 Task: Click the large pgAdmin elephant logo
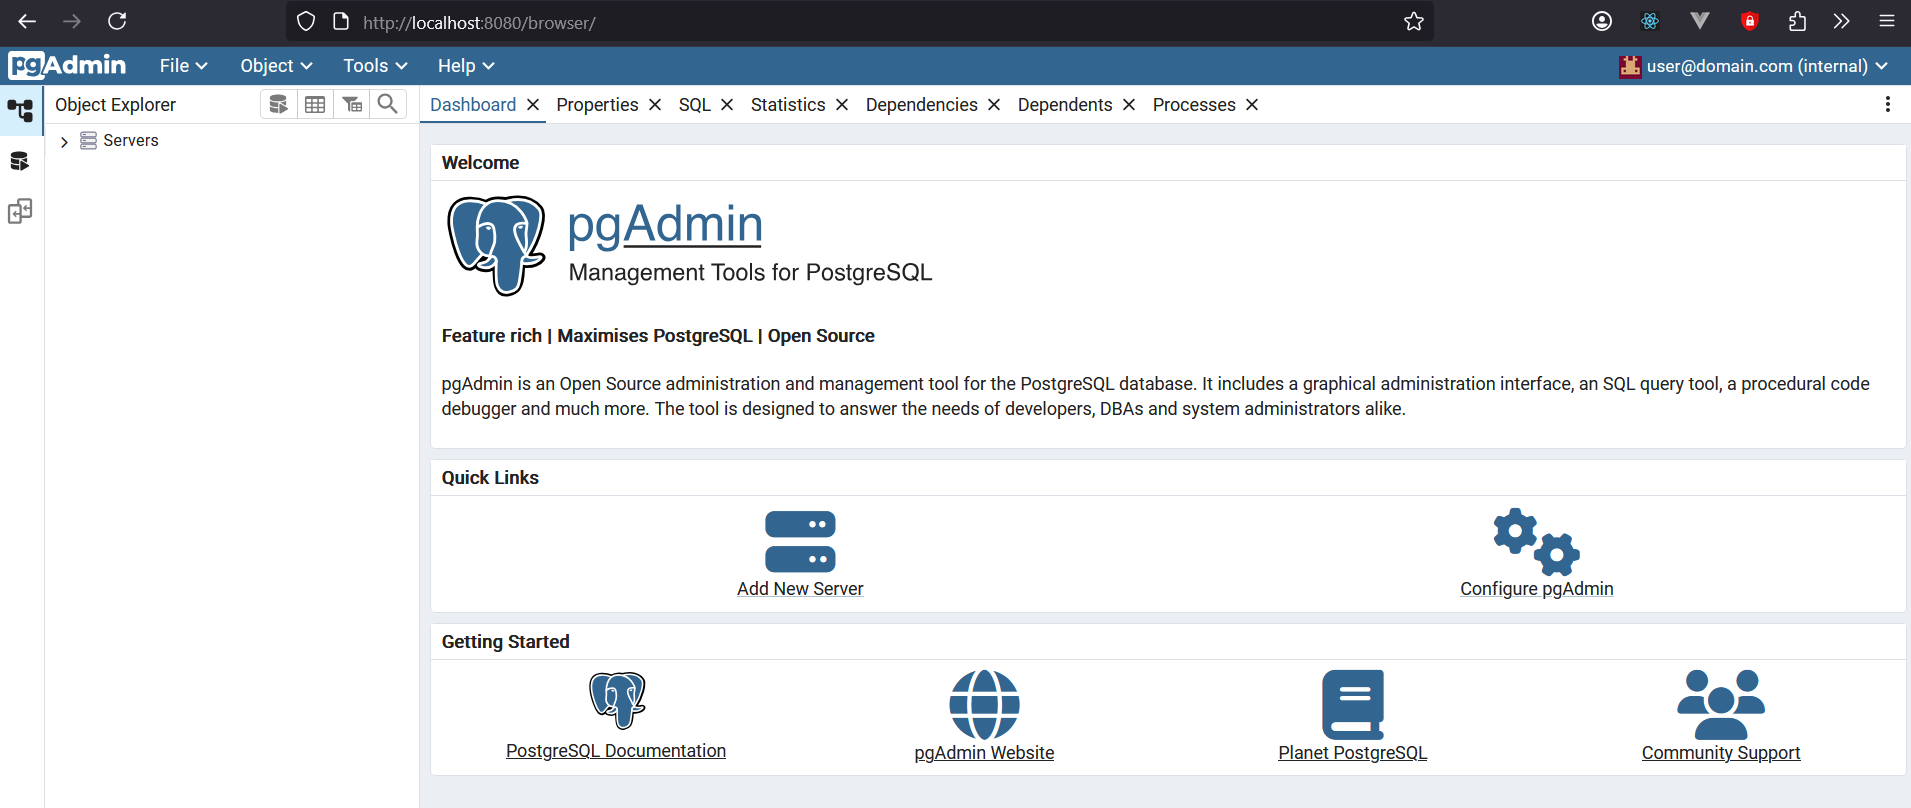coord(497,245)
